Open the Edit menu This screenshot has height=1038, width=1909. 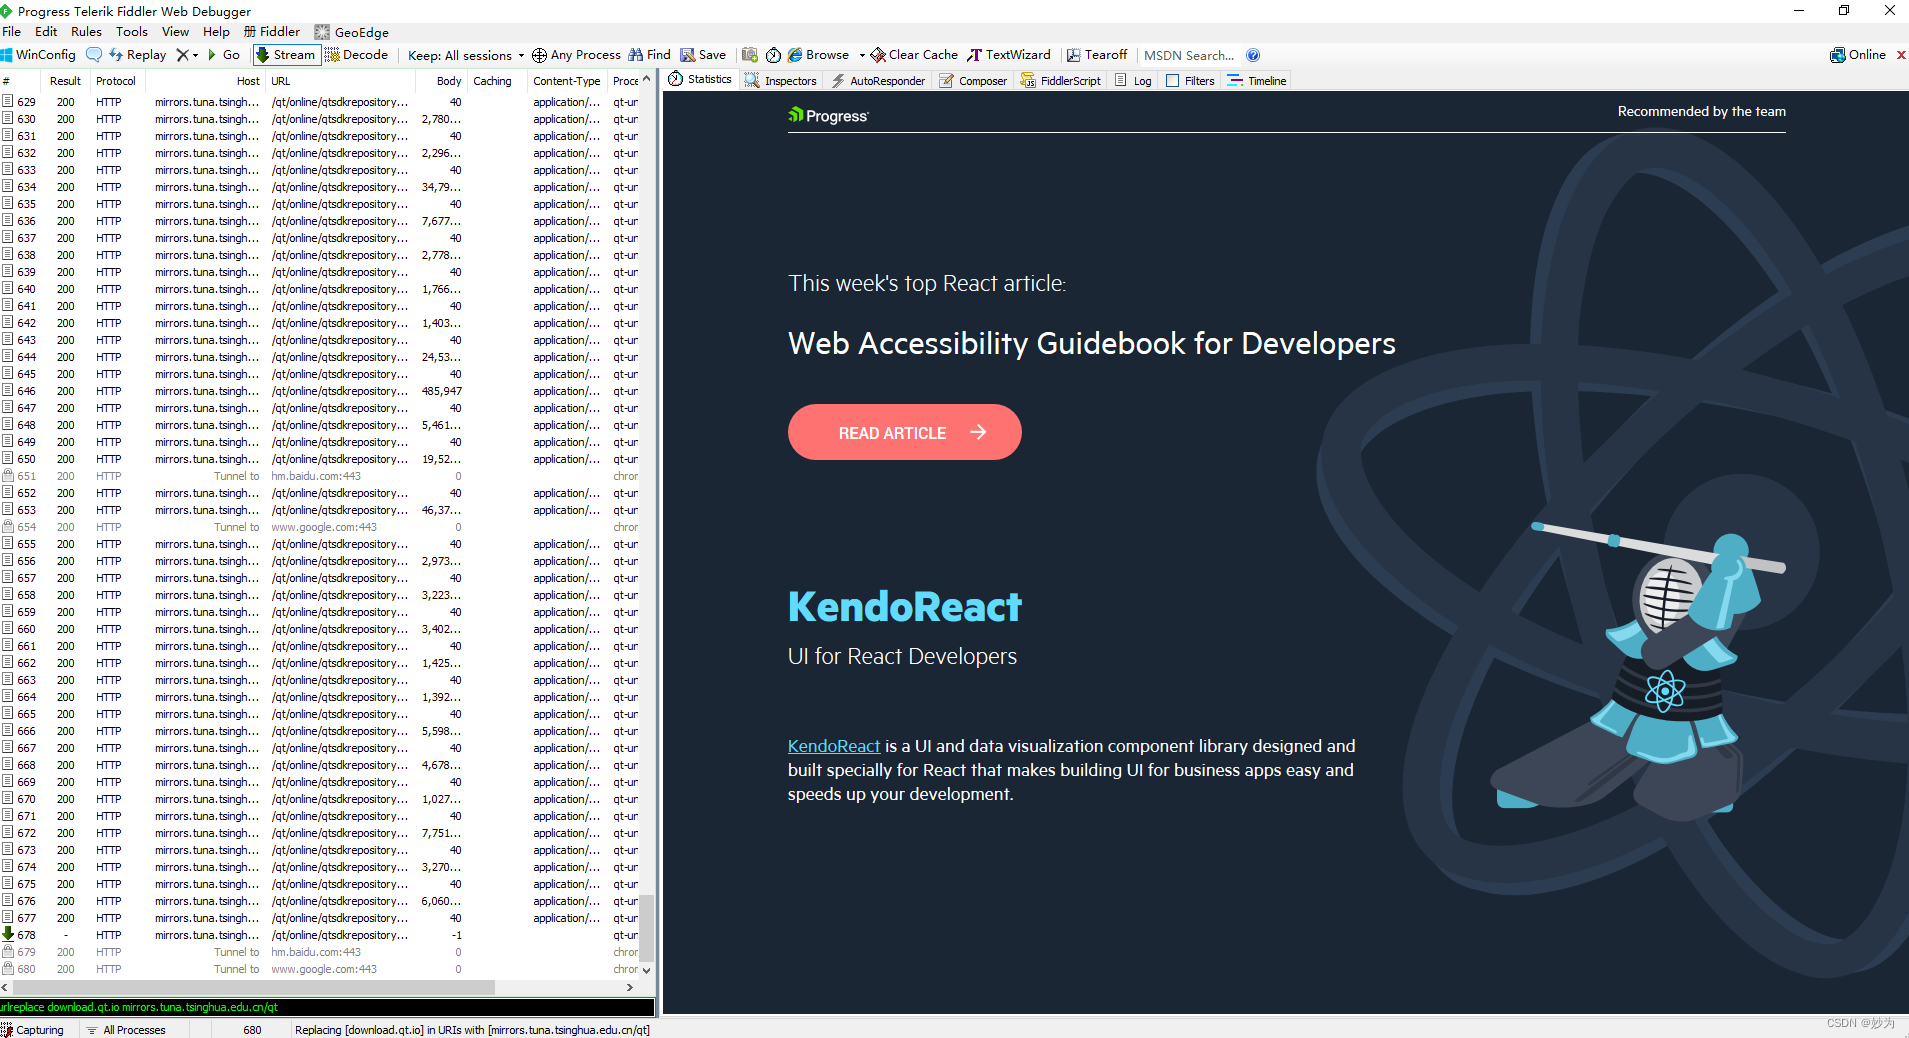pos(46,32)
